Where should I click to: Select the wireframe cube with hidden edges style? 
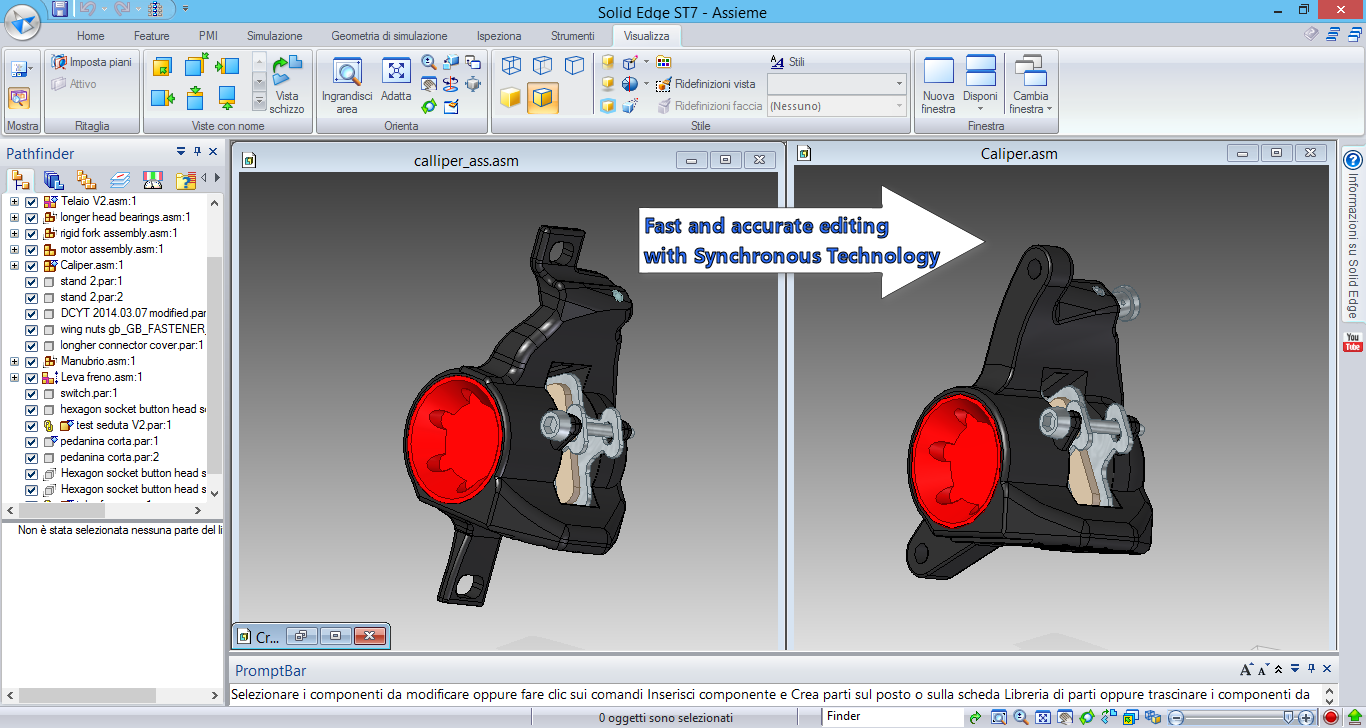pos(543,66)
